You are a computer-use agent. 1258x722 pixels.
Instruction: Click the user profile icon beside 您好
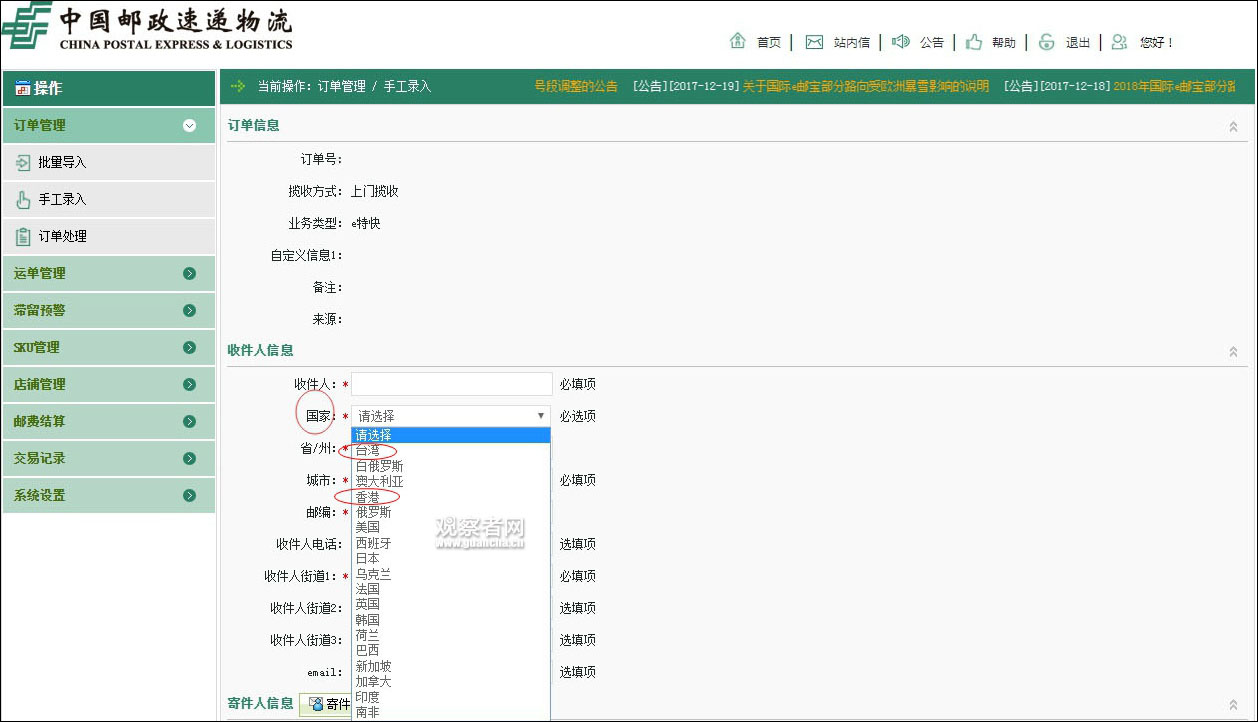click(1119, 41)
